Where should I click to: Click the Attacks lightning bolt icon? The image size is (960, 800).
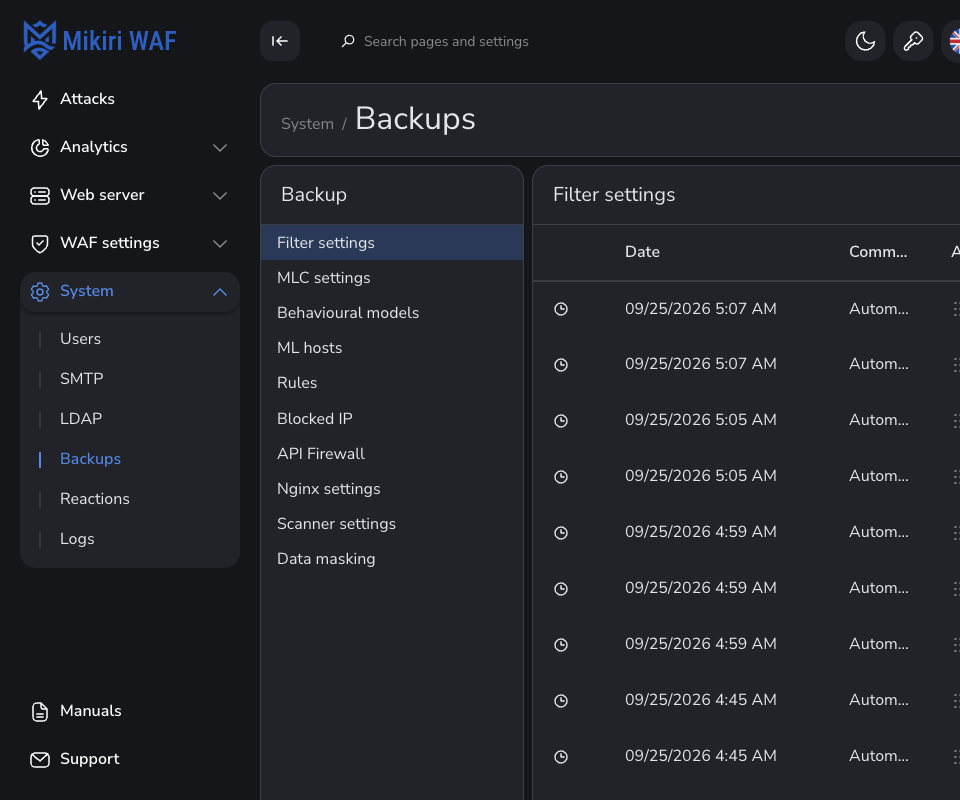pyautogui.click(x=40, y=99)
